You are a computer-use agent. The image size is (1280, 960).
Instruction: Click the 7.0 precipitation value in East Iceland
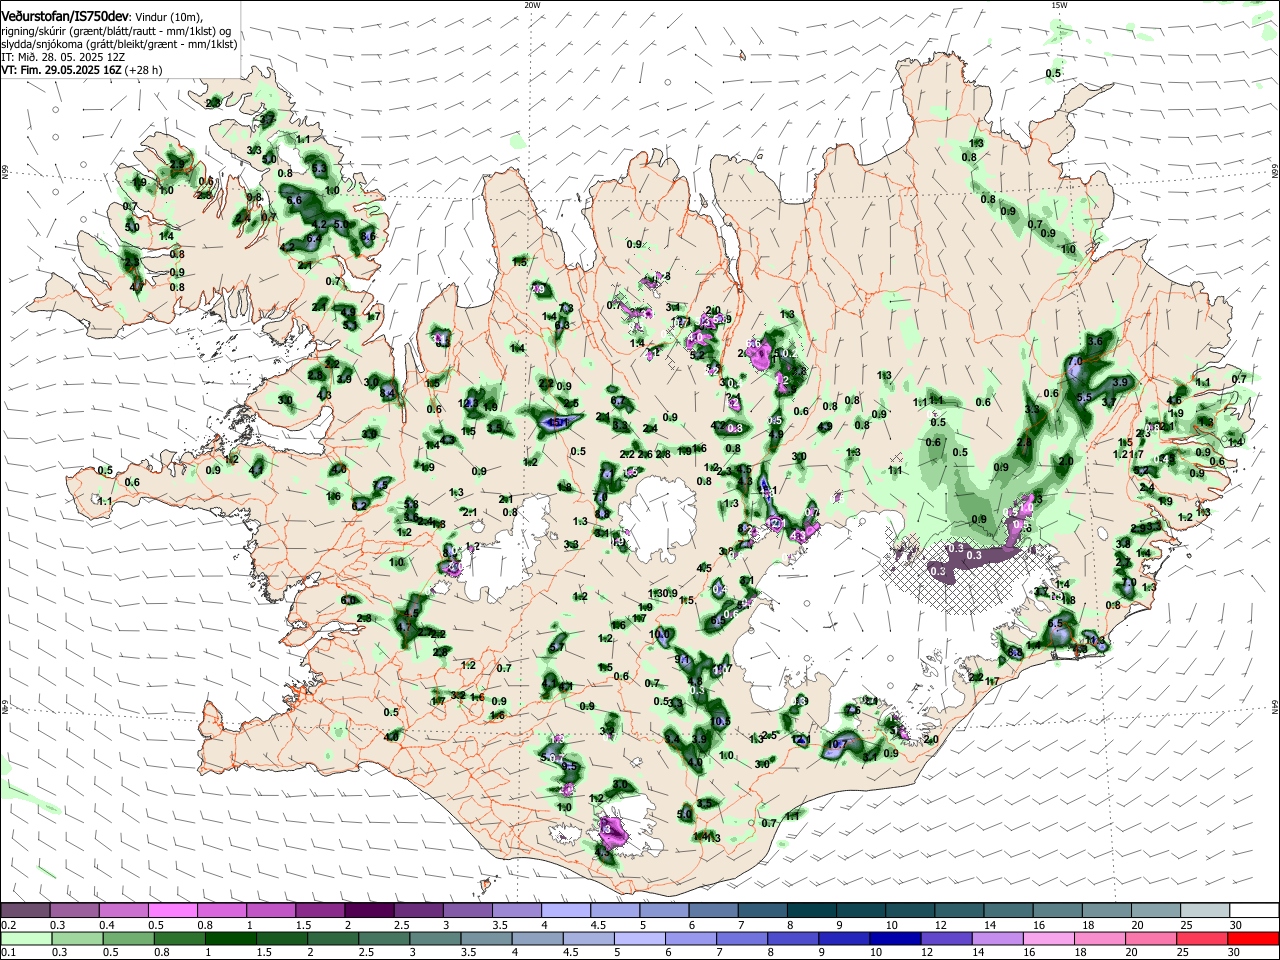pyautogui.click(x=1075, y=362)
